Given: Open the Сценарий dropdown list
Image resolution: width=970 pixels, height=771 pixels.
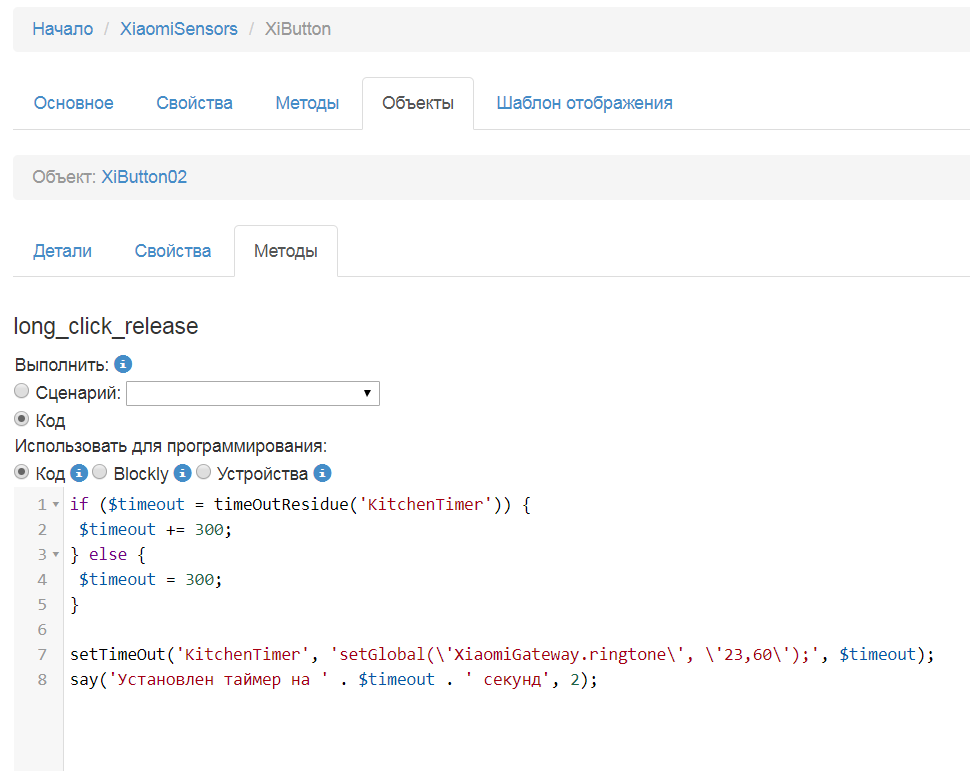Looking at the screenshot, I should point(253,393).
